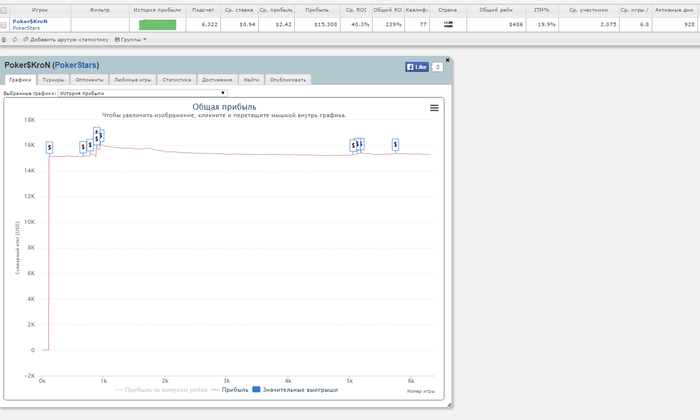
Task: Open the 'Найти' tab
Action: pyautogui.click(x=251, y=80)
